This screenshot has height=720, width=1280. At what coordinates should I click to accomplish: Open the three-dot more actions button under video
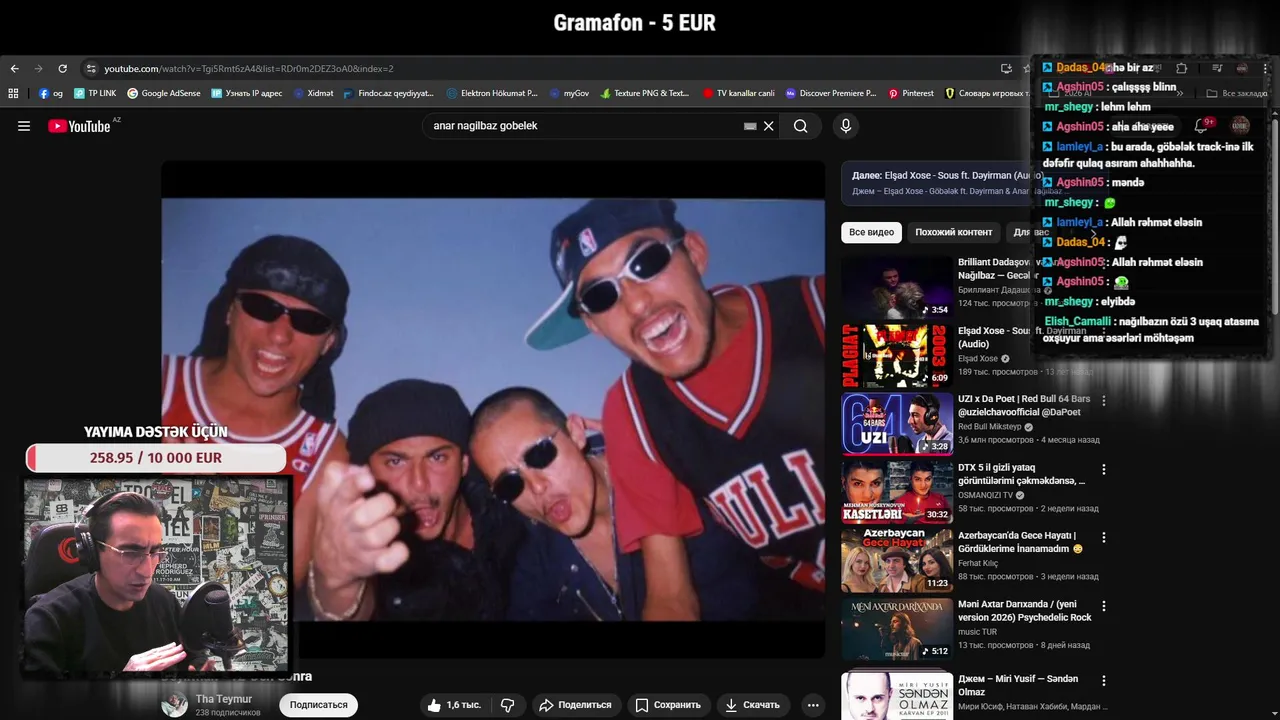tap(813, 705)
